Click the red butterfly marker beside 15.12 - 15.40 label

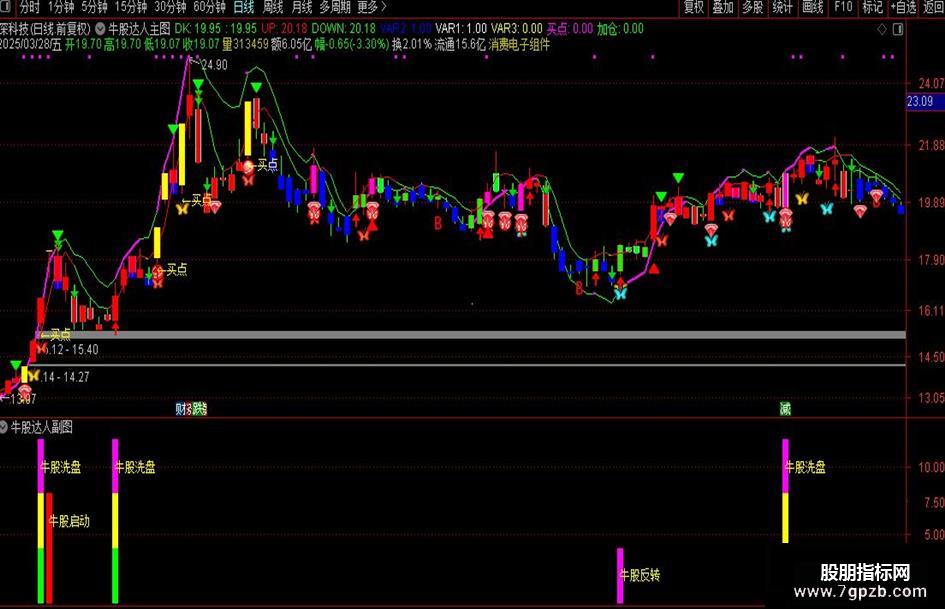42,348
